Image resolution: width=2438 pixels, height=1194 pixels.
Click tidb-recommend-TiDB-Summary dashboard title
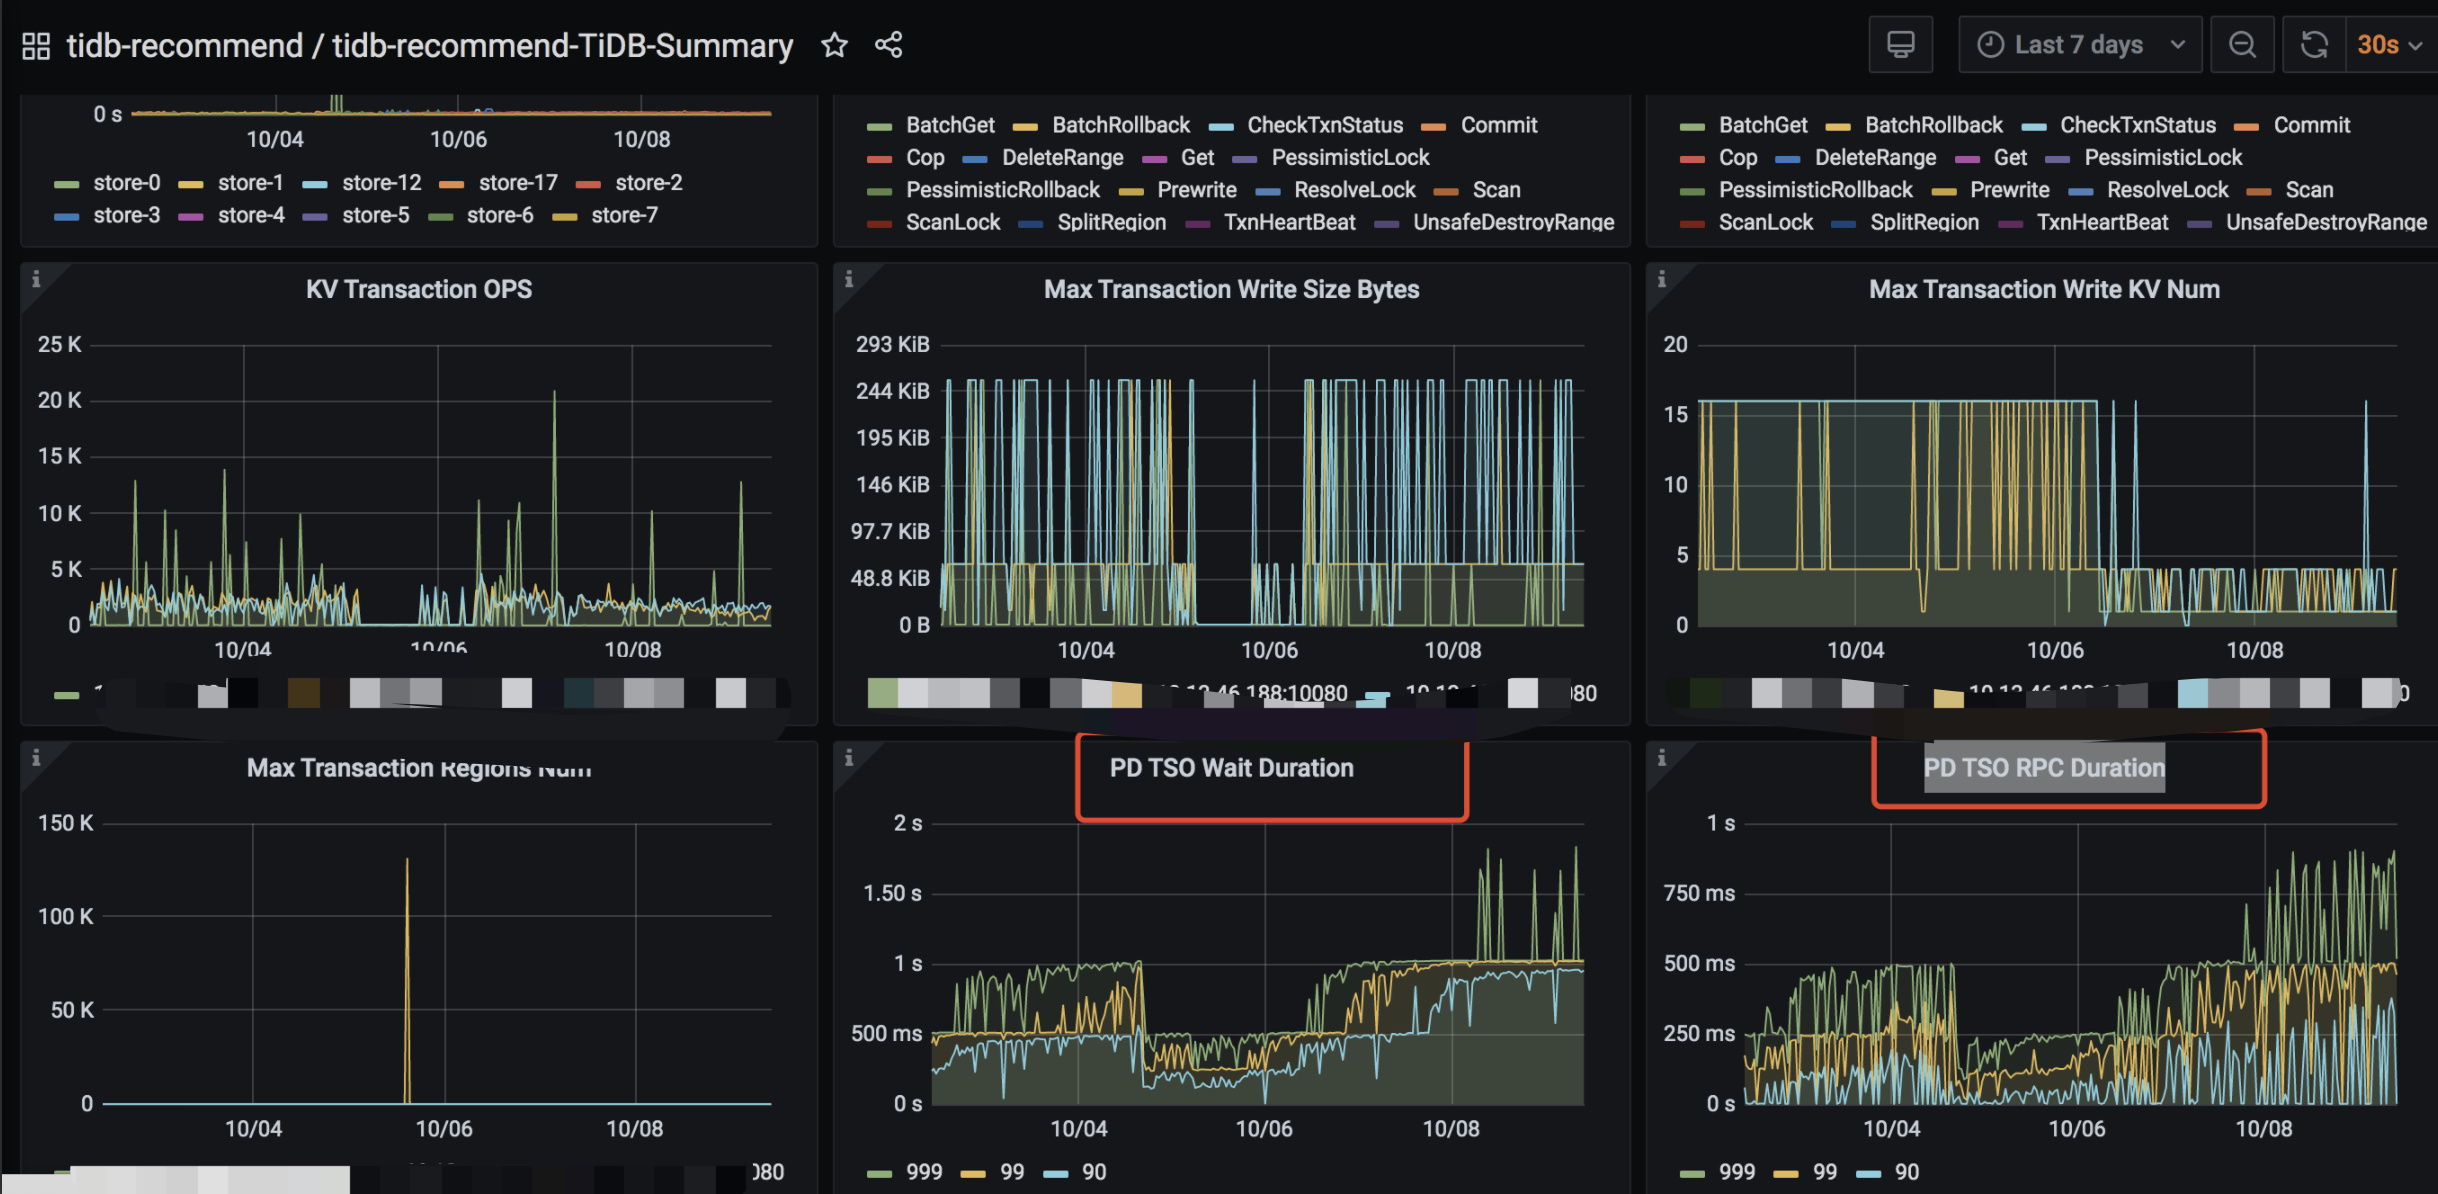click(562, 46)
